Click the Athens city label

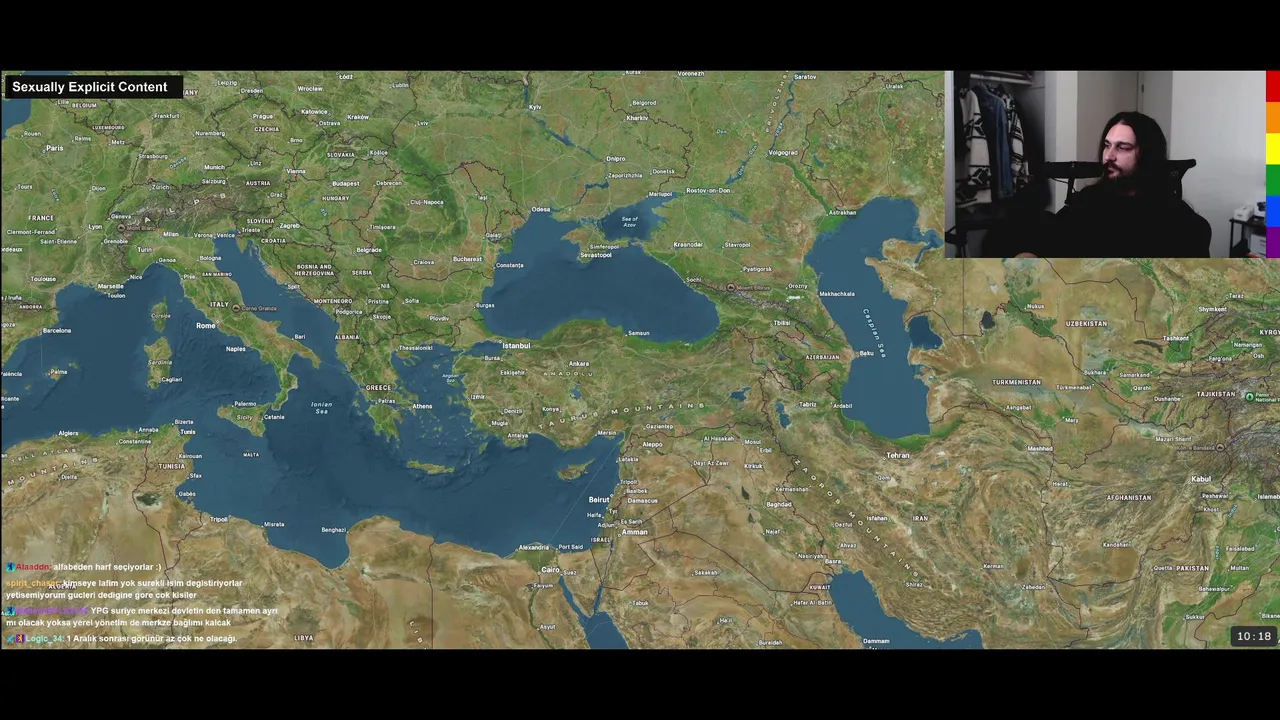[x=422, y=406]
